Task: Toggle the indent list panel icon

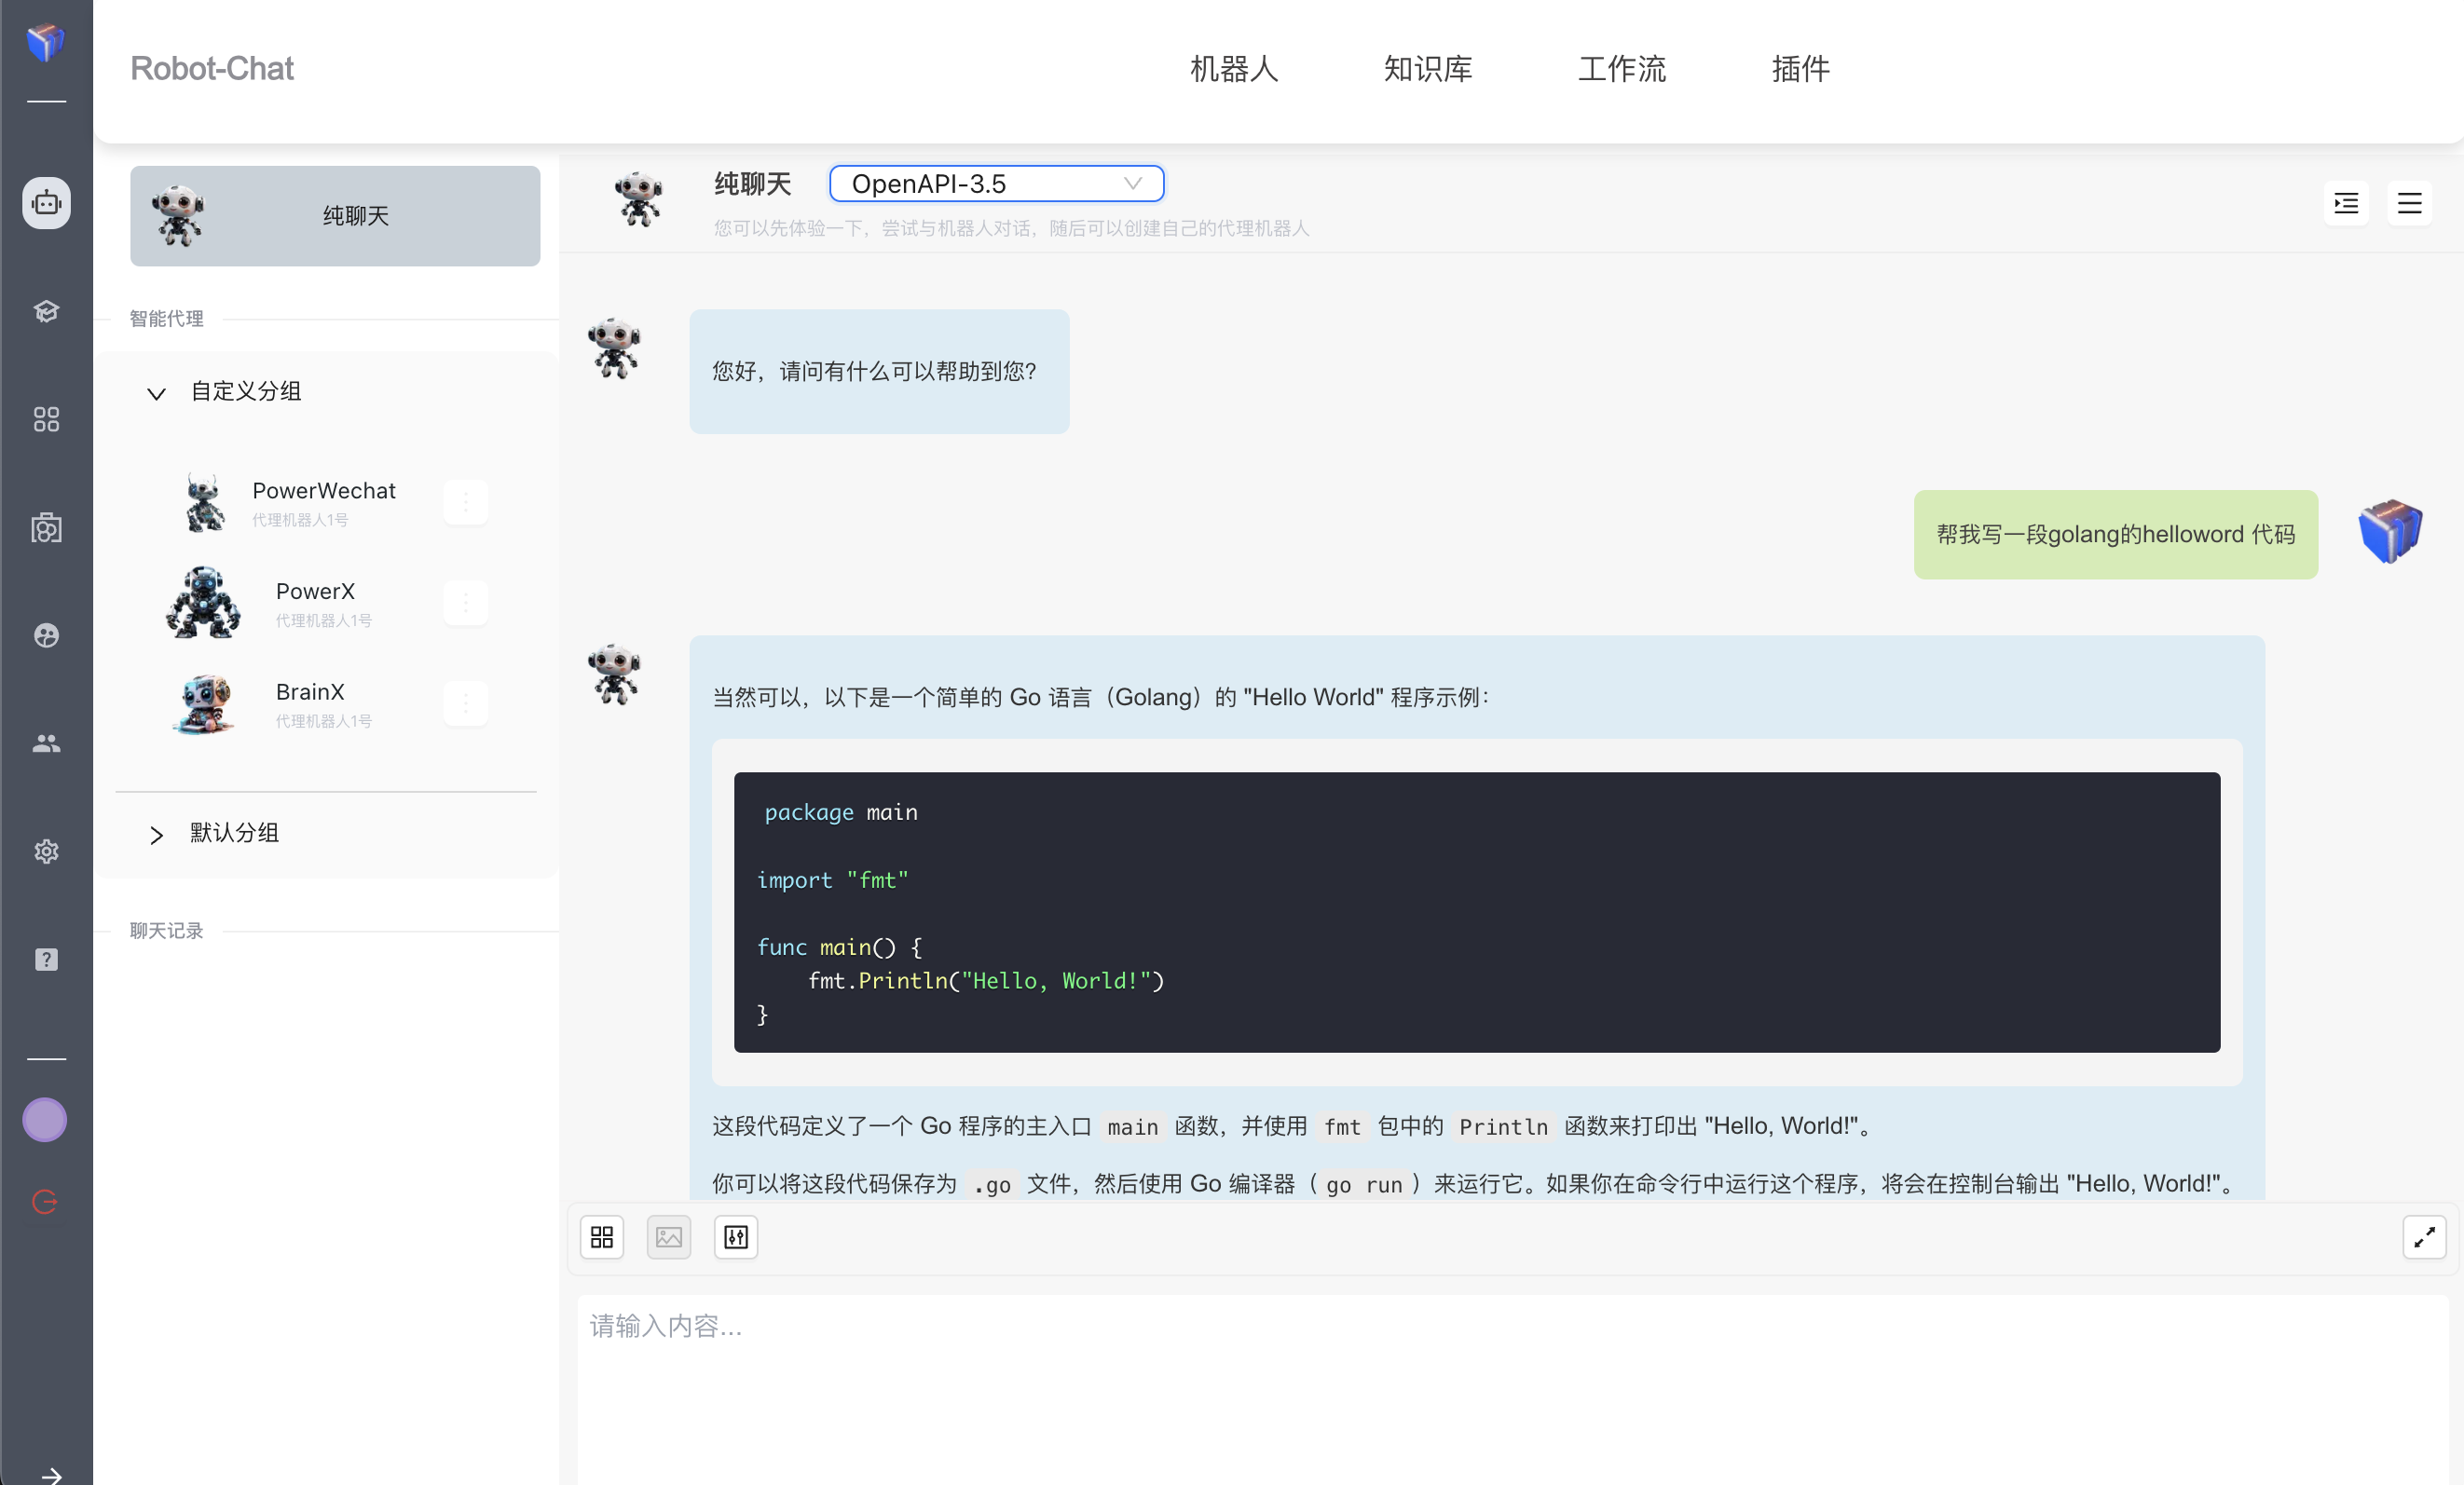Action: [2345, 204]
